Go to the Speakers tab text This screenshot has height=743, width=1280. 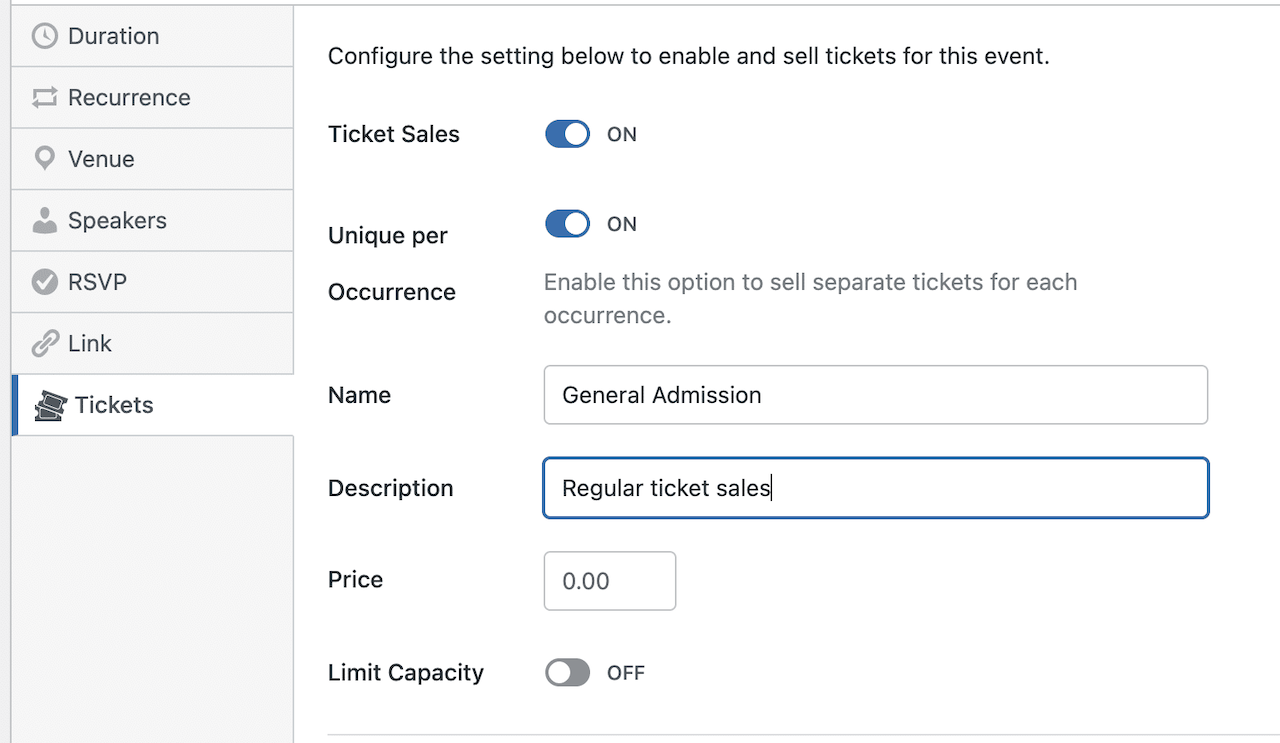click(x=117, y=221)
